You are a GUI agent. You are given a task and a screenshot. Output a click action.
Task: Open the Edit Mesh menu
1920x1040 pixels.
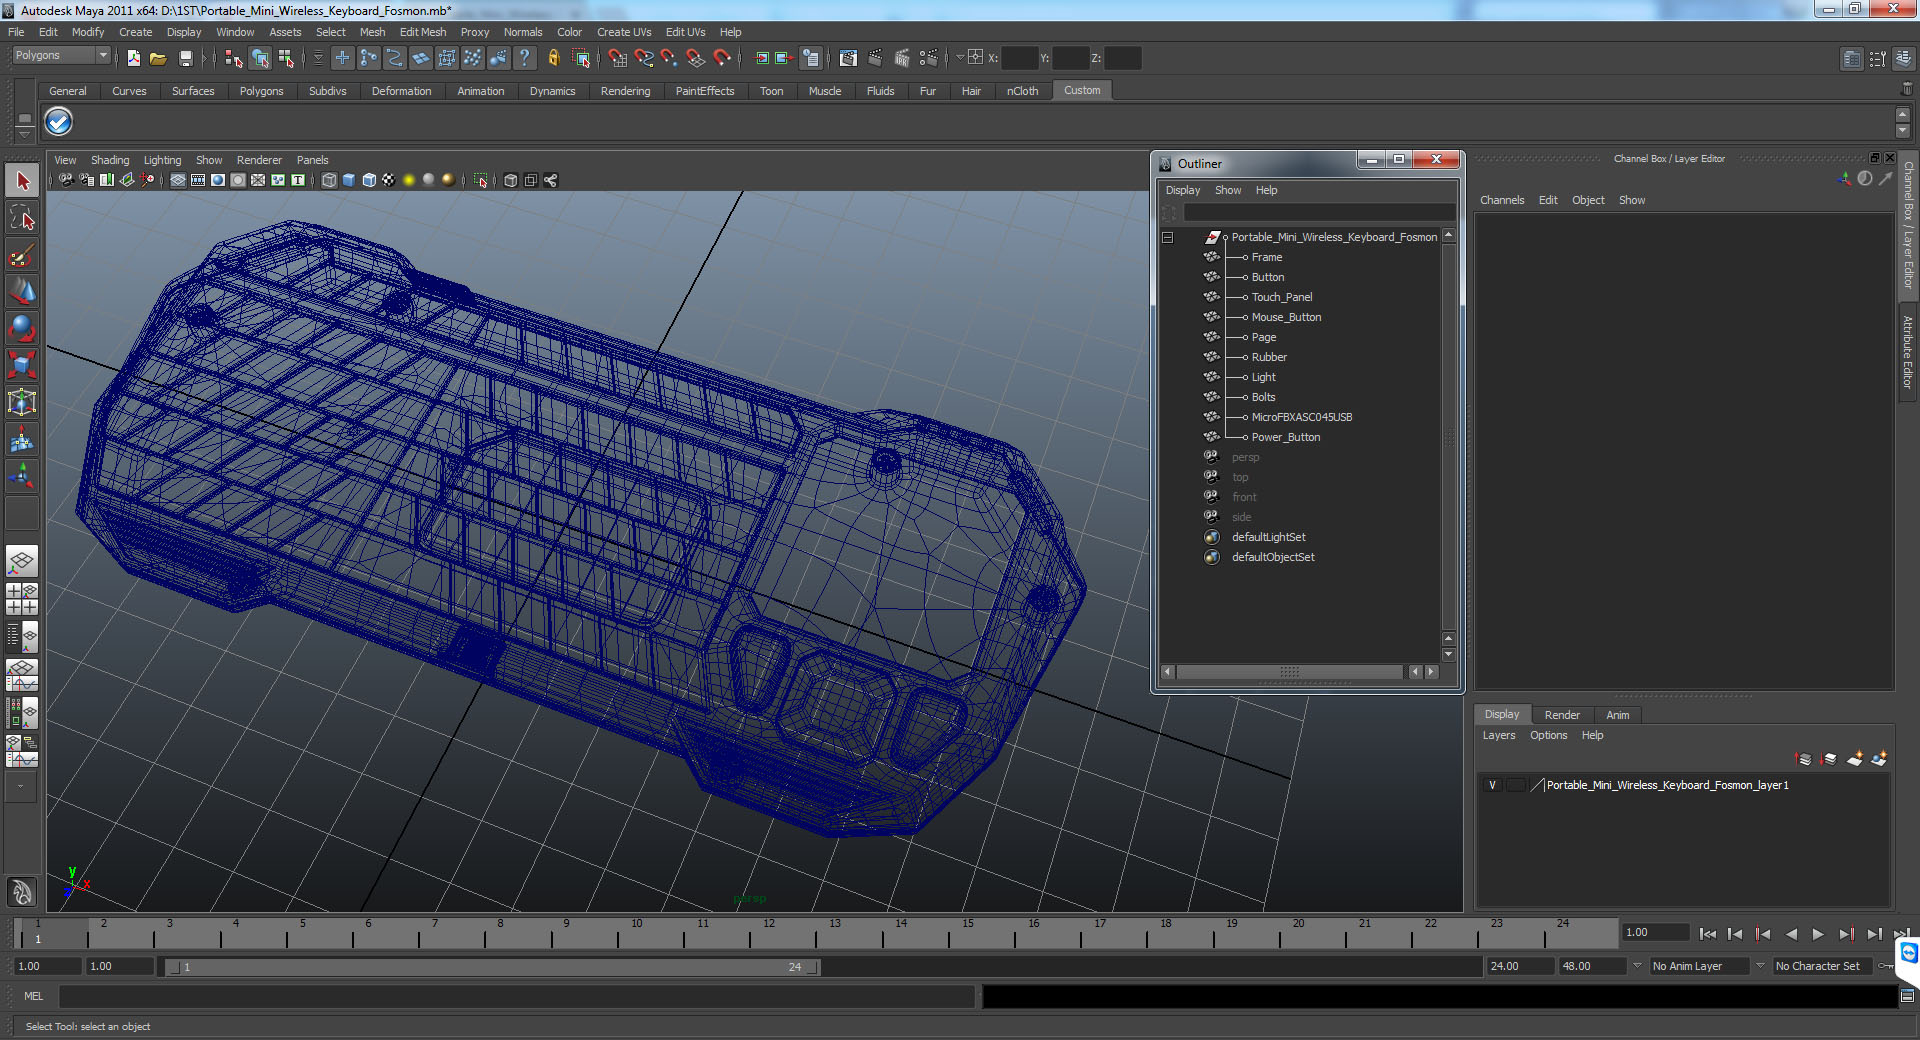(x=422, y=32)
